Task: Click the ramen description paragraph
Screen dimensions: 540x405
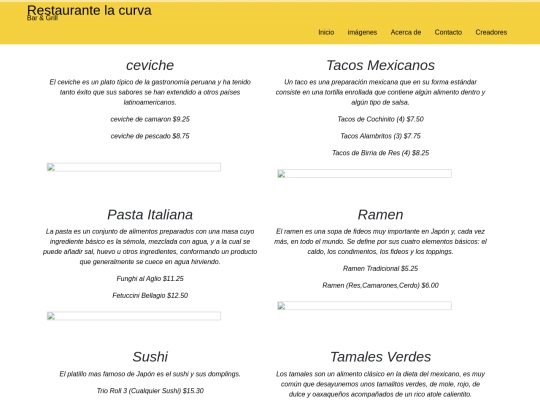Action: coord(380,241)
